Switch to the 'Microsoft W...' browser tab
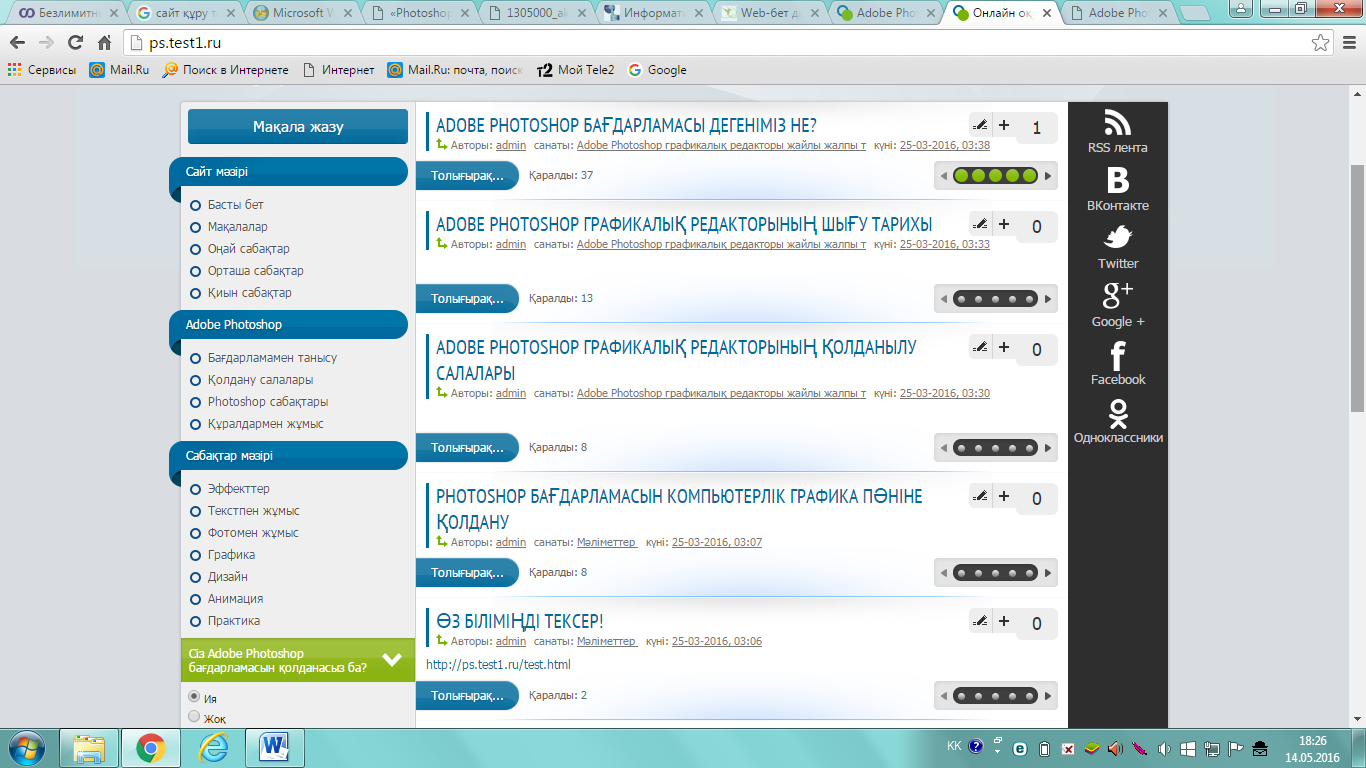The width and height of the screenshot is (1366, 768). (306, 13)
